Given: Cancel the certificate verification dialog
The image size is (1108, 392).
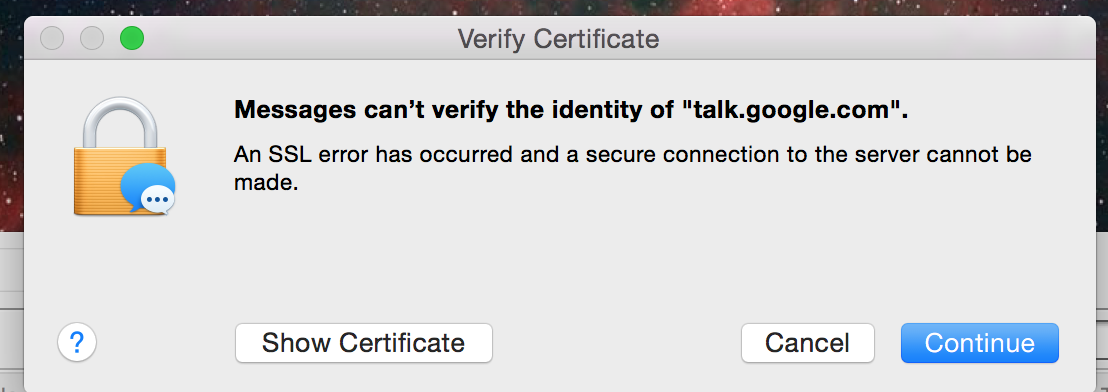Looking at the screenshot, I should point(808,343).
